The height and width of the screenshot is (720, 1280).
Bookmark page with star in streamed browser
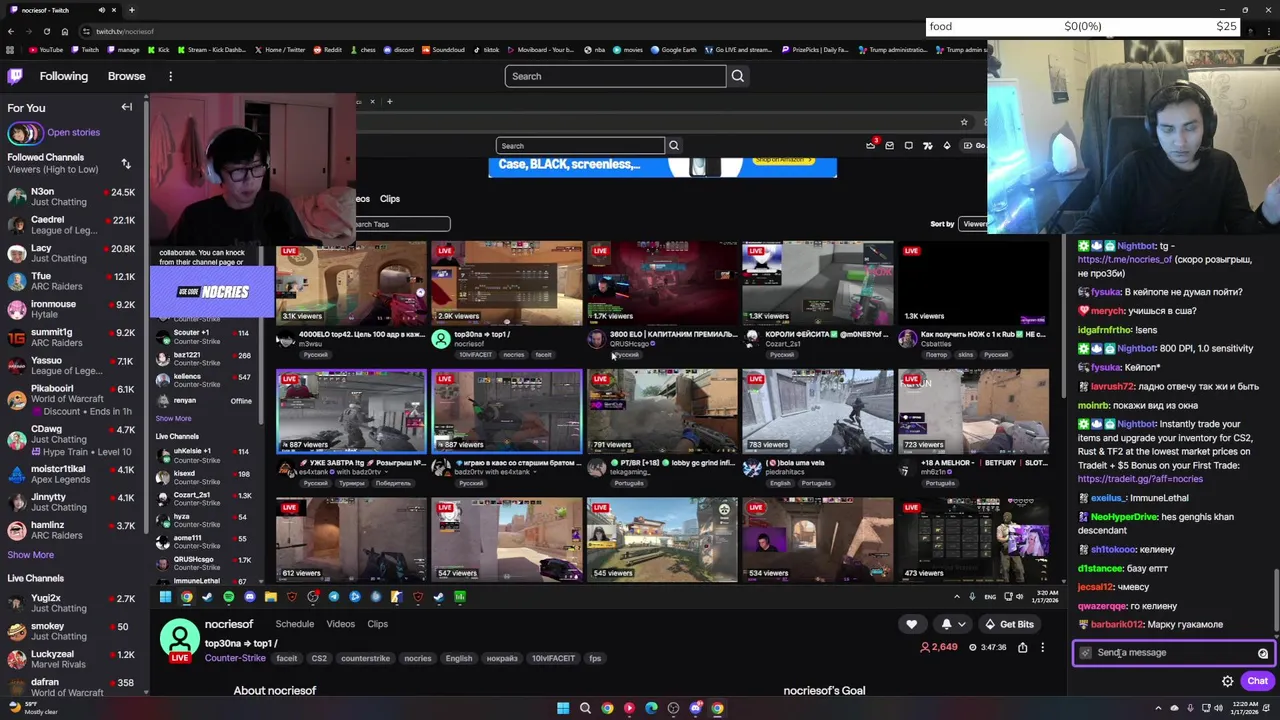pyautogui.click(x=964, y=122)
